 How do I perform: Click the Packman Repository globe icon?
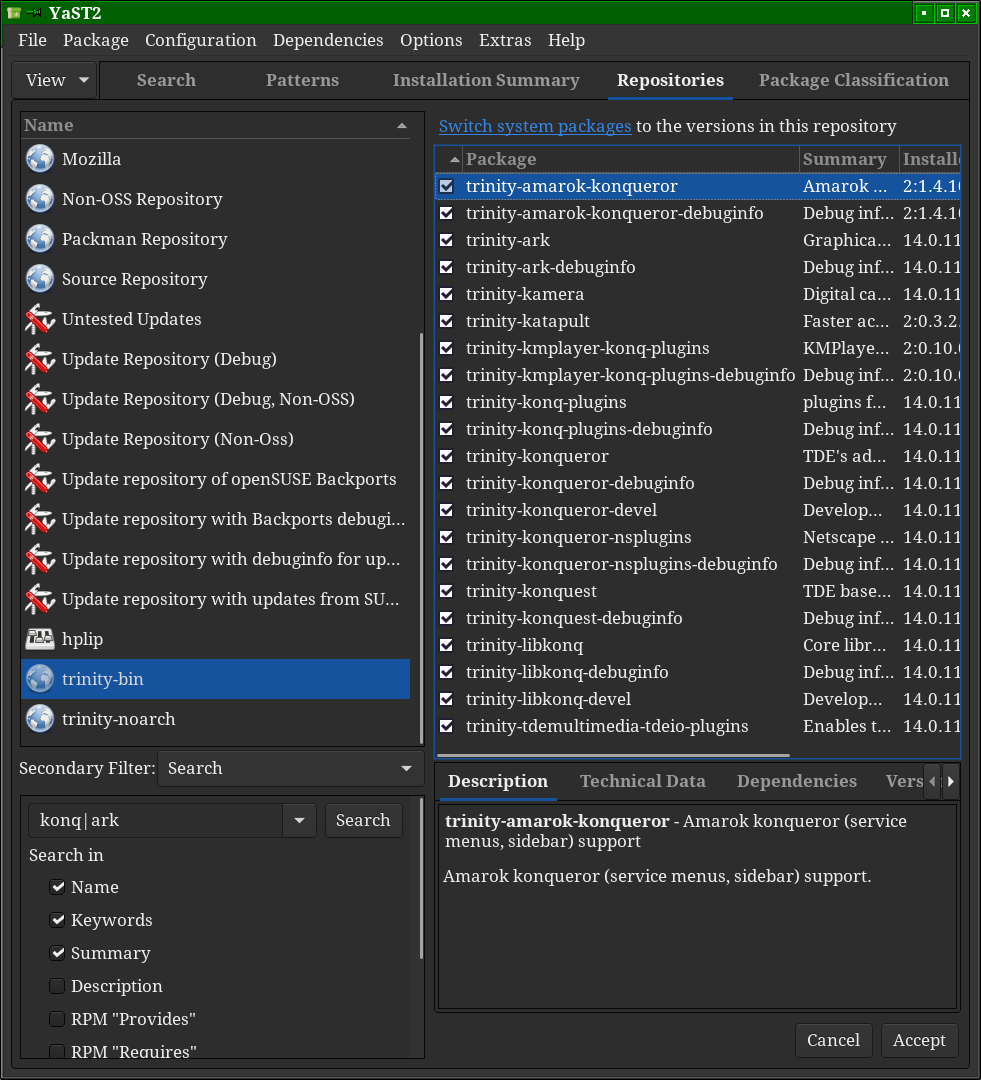[40, 239]
